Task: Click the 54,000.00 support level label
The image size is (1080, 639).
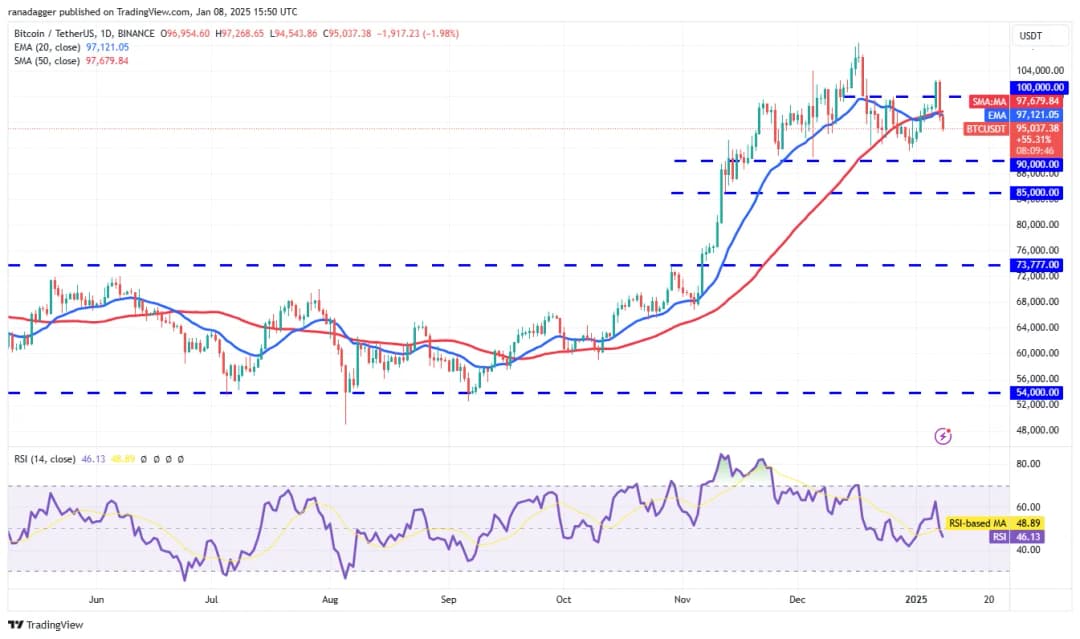Action: (x=1039, y=393)
